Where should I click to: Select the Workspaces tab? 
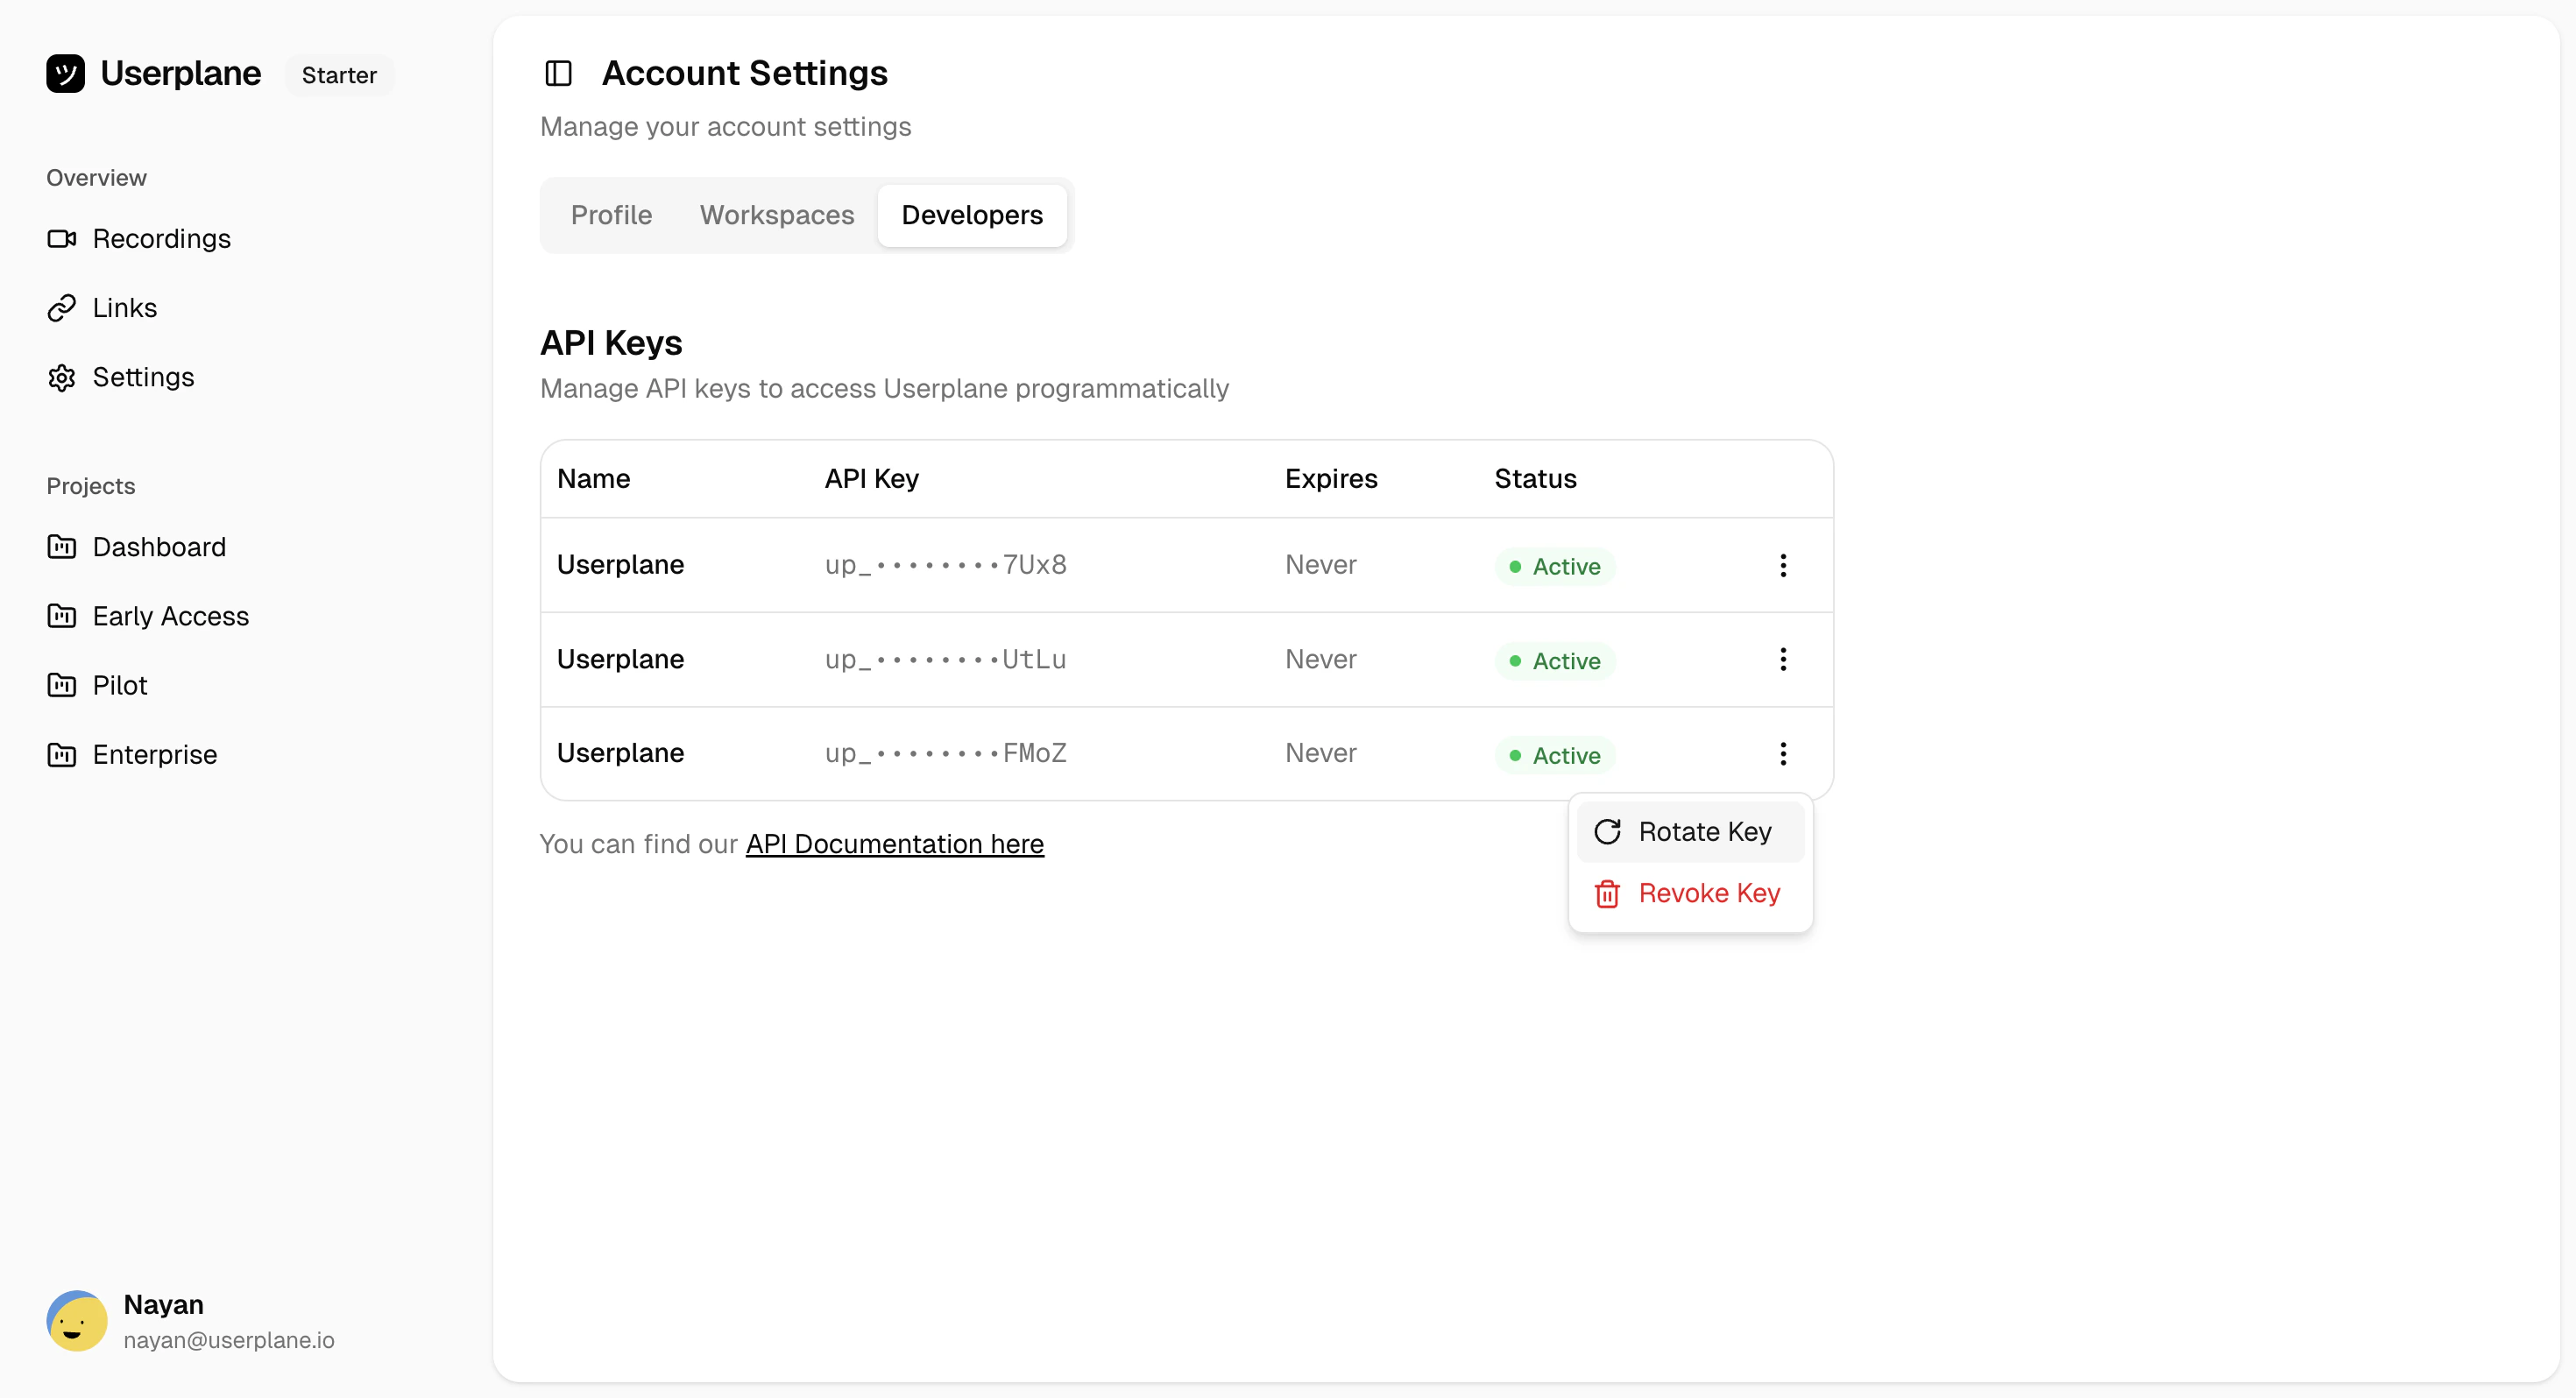point(776,215)
